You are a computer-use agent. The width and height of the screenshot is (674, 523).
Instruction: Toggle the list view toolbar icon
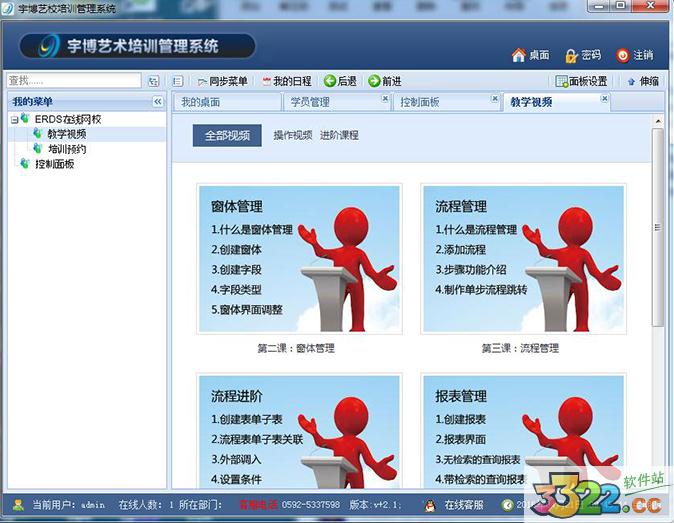click(177, 81)
